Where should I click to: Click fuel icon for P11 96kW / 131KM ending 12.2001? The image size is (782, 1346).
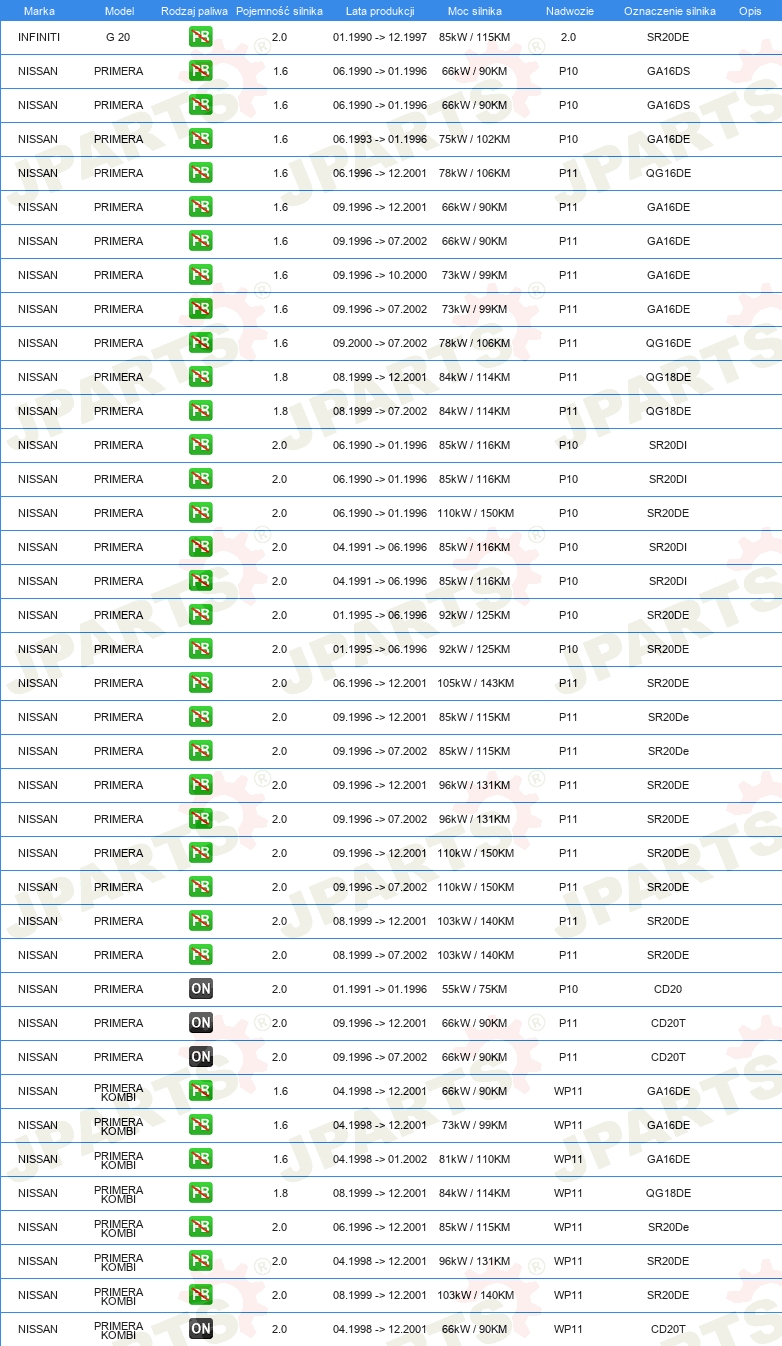click(x=200, y=785)
